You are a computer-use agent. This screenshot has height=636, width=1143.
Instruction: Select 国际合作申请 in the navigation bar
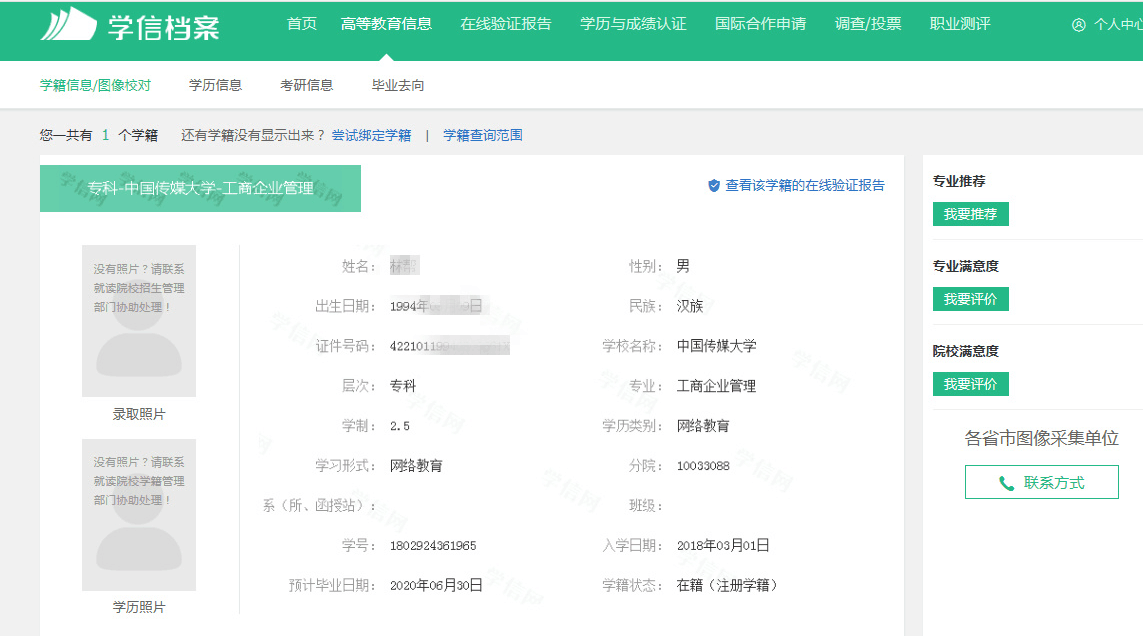[x=760, y=24]
